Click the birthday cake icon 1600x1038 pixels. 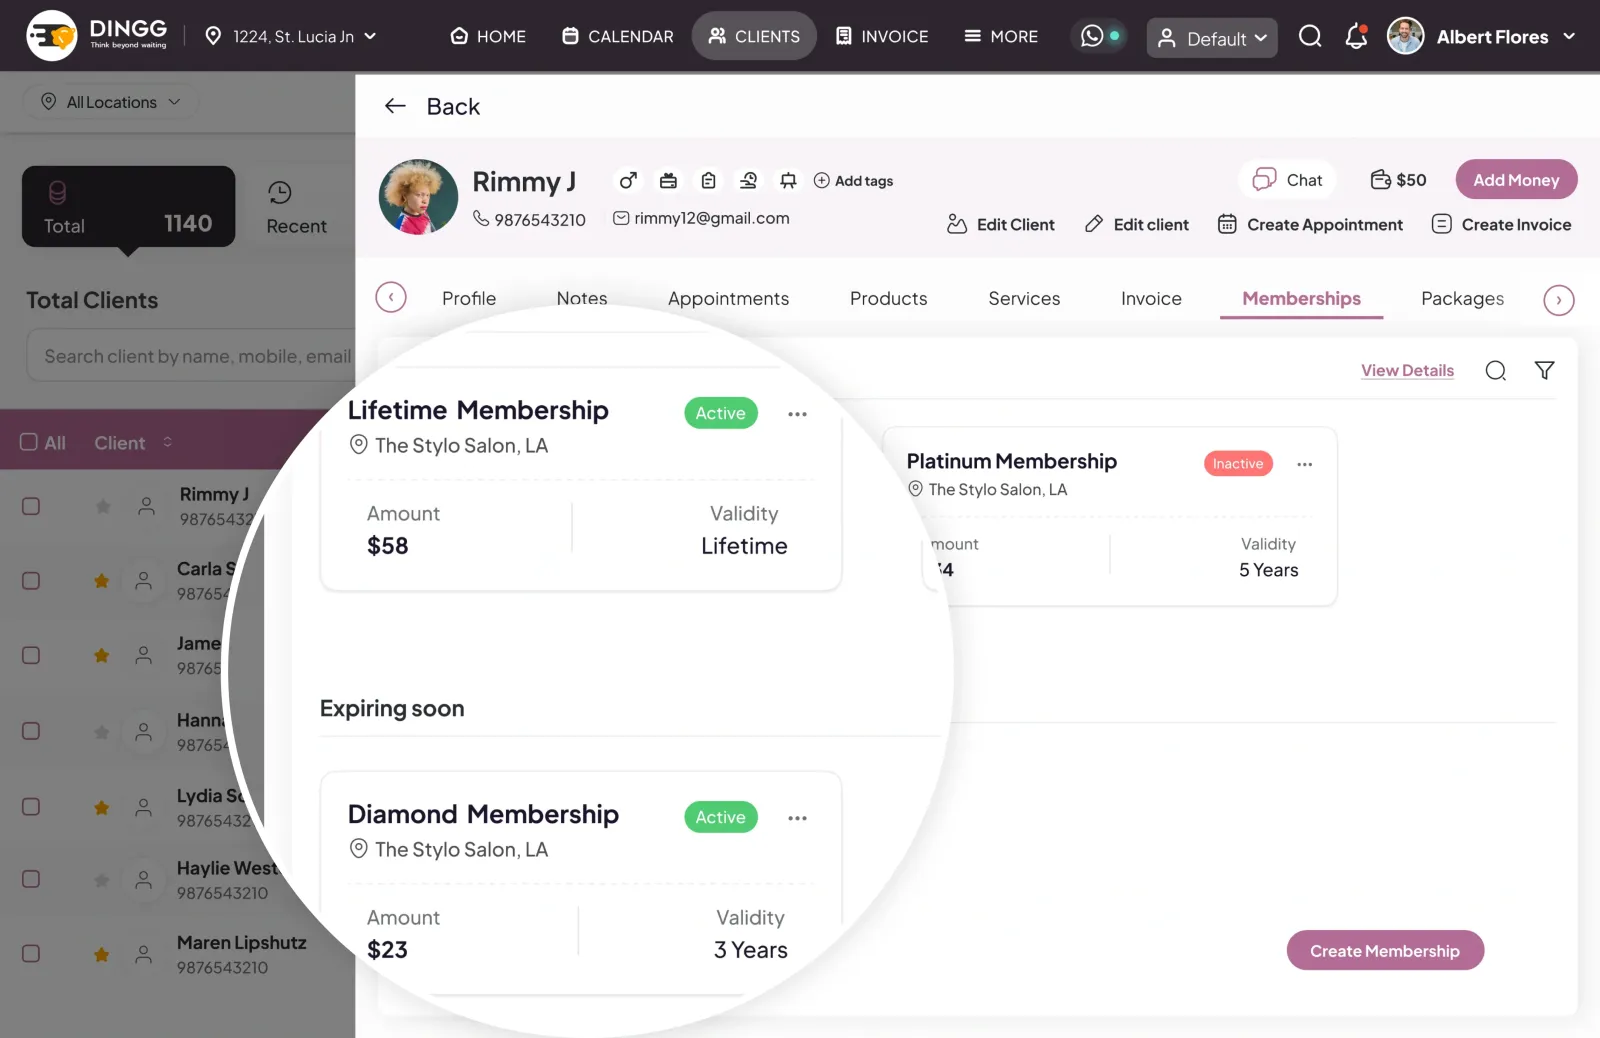click(x=668, y=180)
